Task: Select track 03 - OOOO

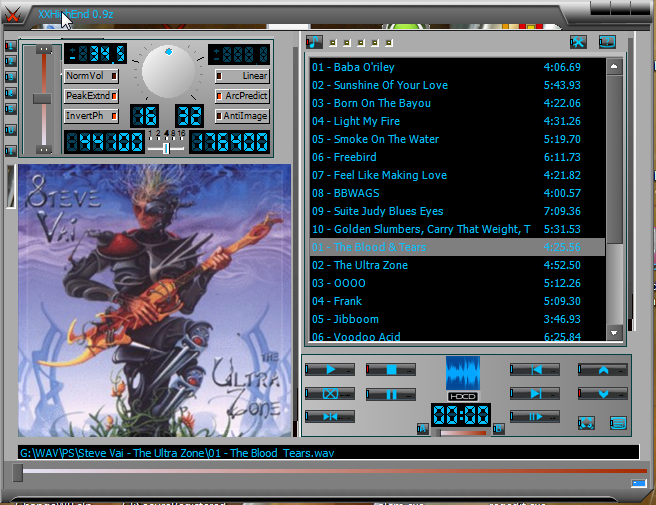Action: [x=457, y=283]
